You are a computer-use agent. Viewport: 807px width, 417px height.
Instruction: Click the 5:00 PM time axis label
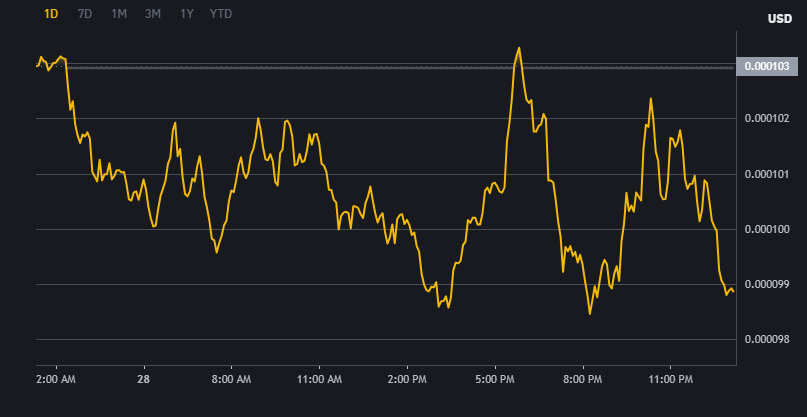[x=496, y=380]
